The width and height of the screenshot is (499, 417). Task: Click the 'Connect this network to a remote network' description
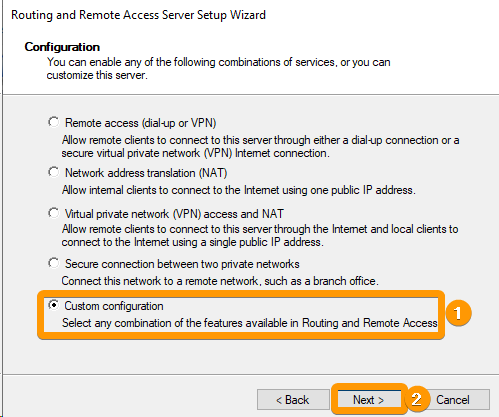[x=220, y=281]
